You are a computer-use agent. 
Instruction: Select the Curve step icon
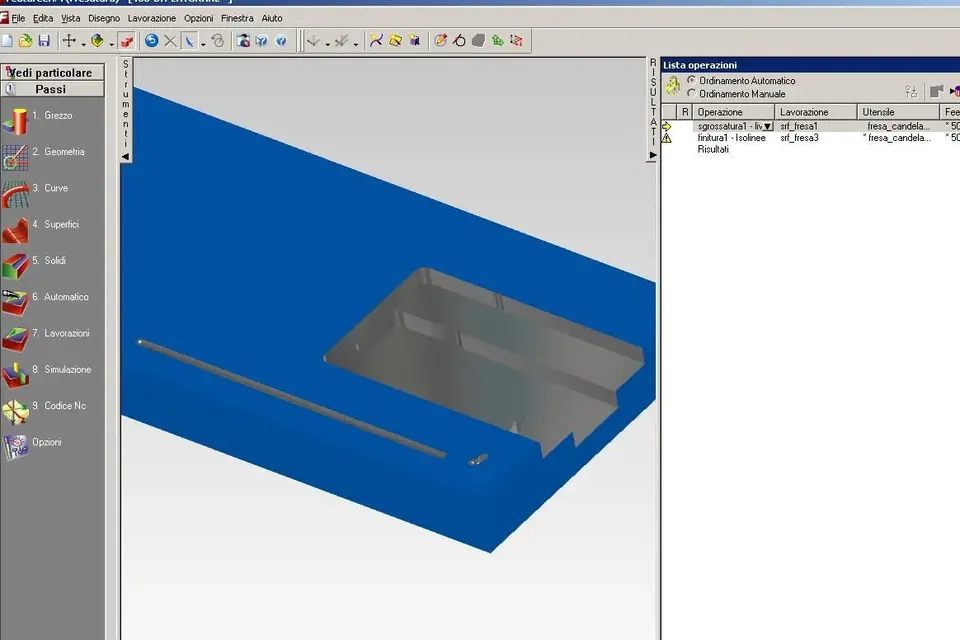(x=15, y=192)
